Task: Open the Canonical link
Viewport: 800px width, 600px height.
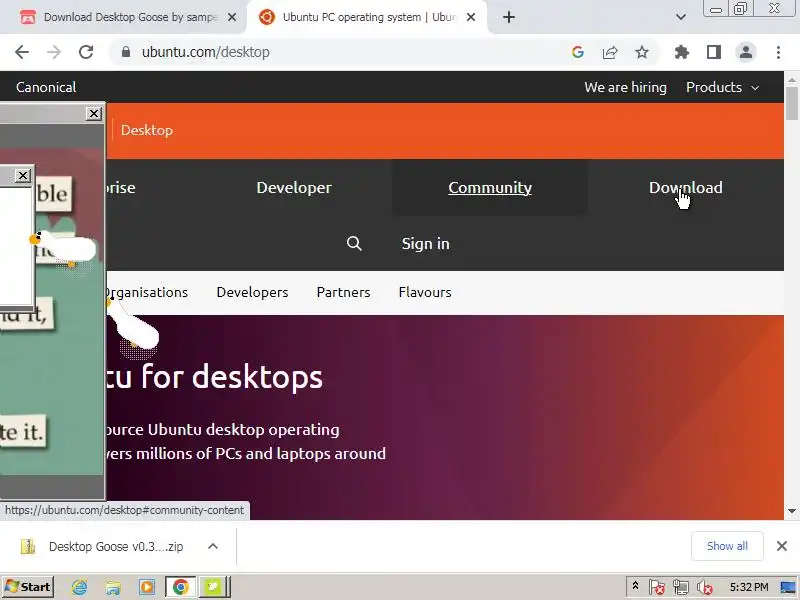Action: click(x=46, y=87)
